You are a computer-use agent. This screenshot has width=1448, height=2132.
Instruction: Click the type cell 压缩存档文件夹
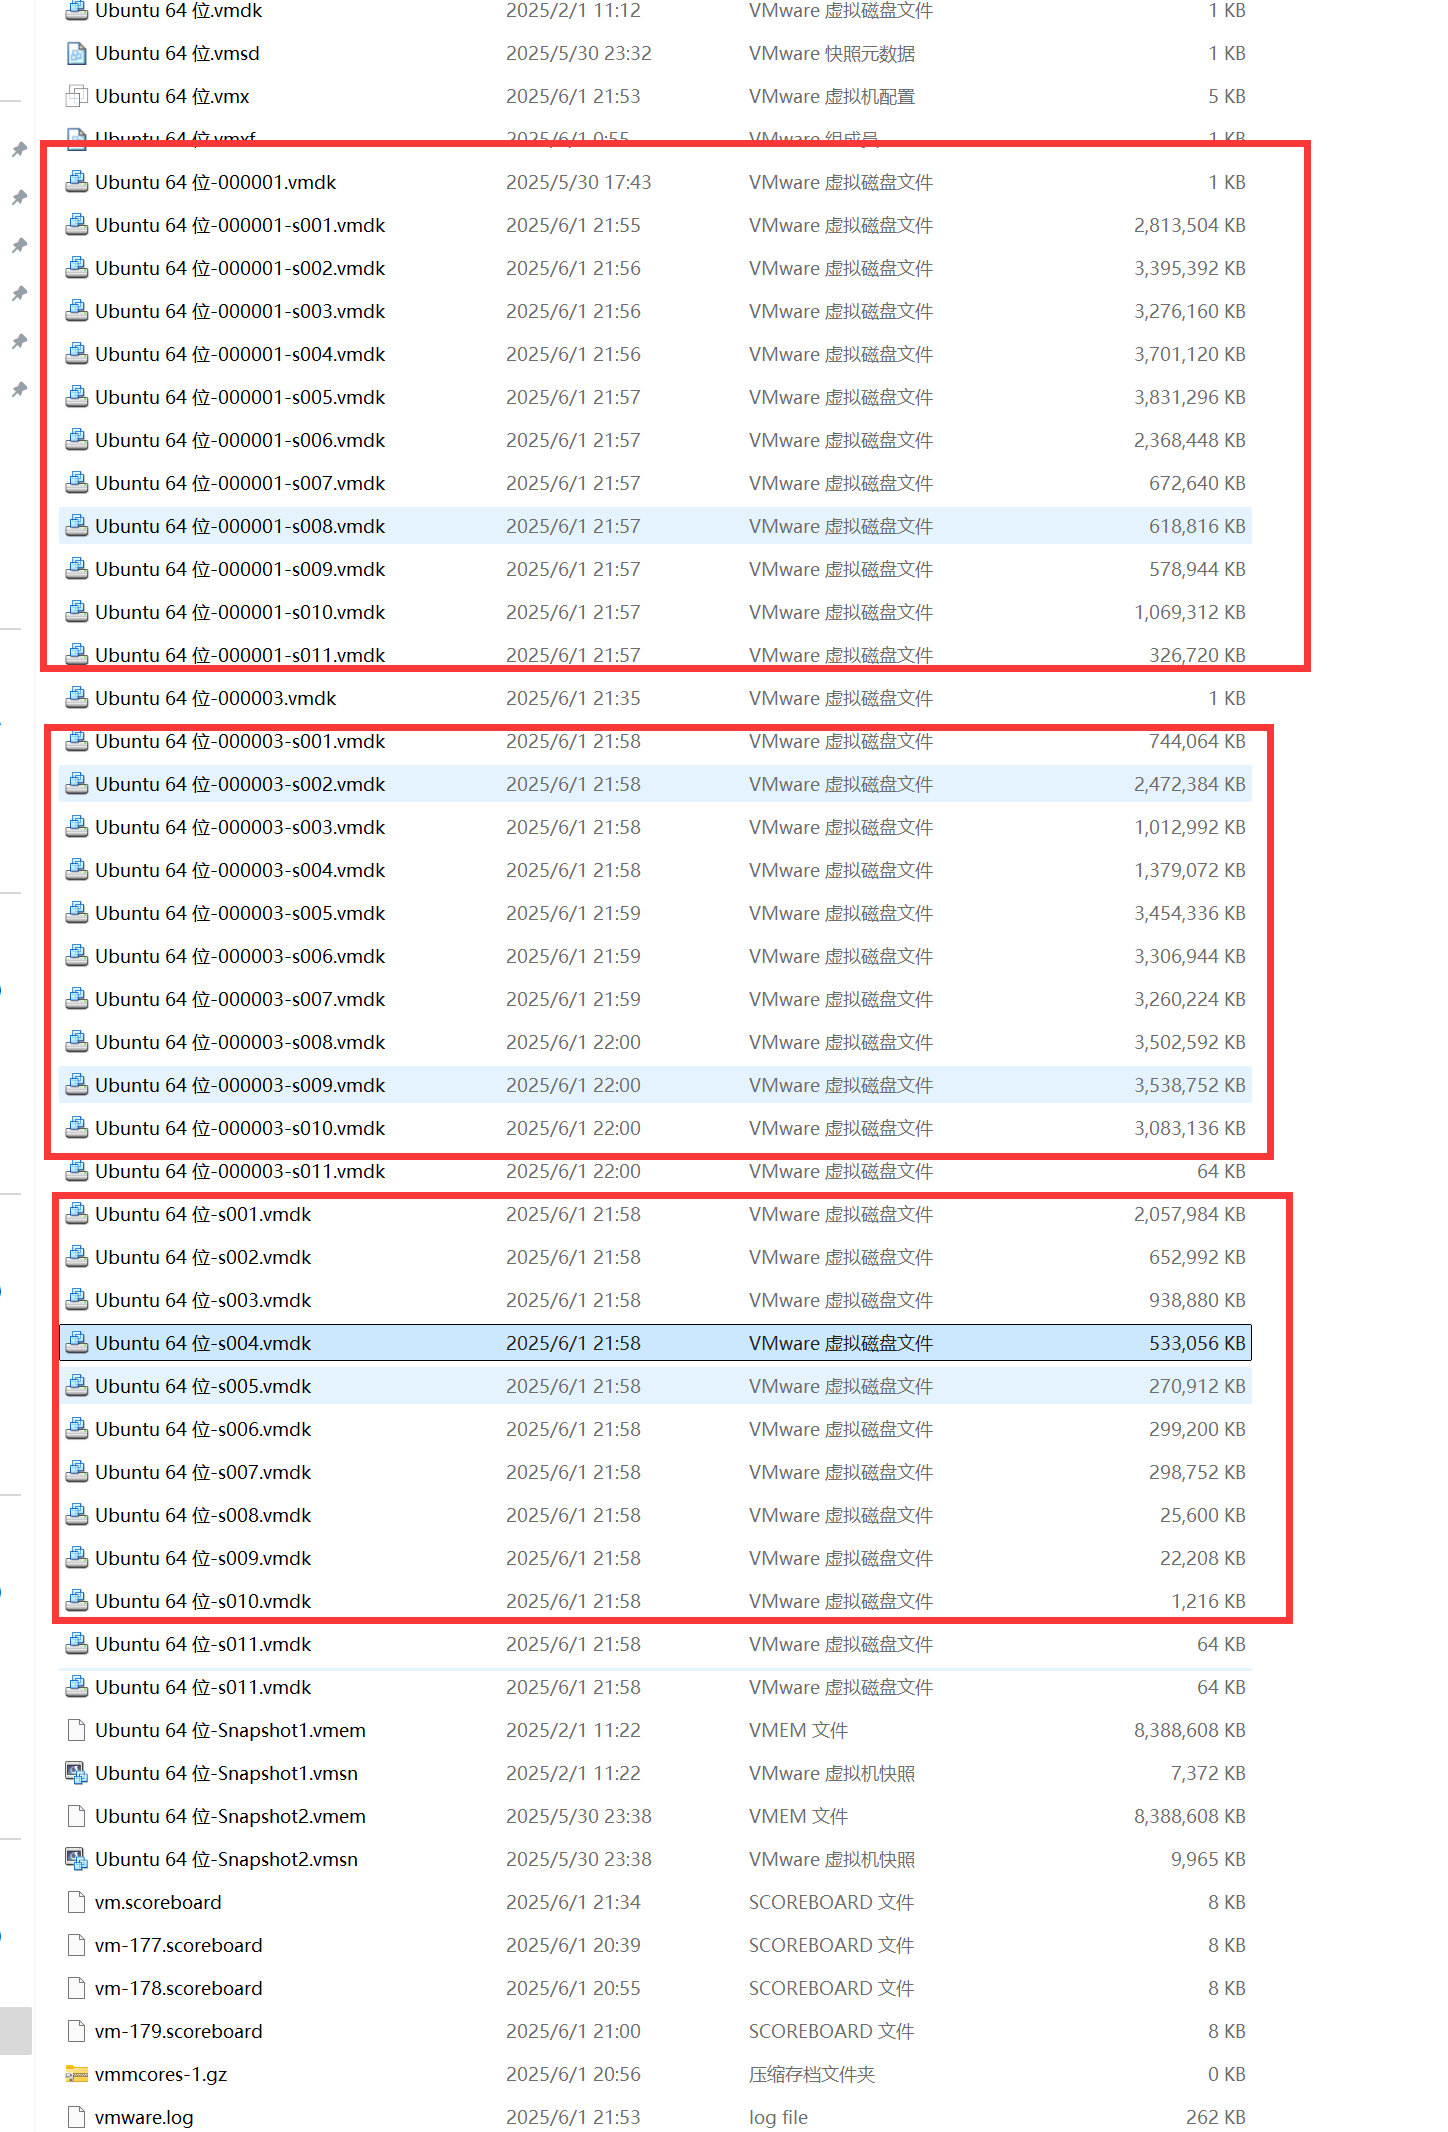(812, 2074)
